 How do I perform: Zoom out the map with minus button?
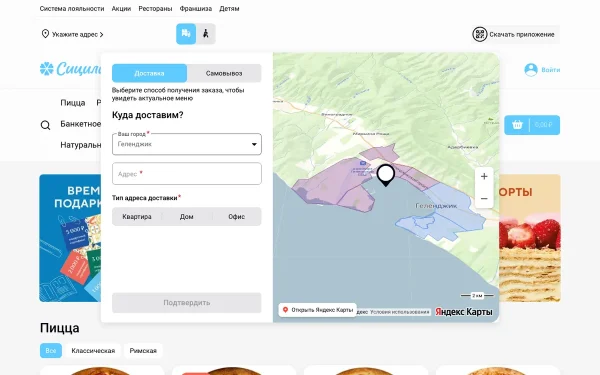pos(484,199)
